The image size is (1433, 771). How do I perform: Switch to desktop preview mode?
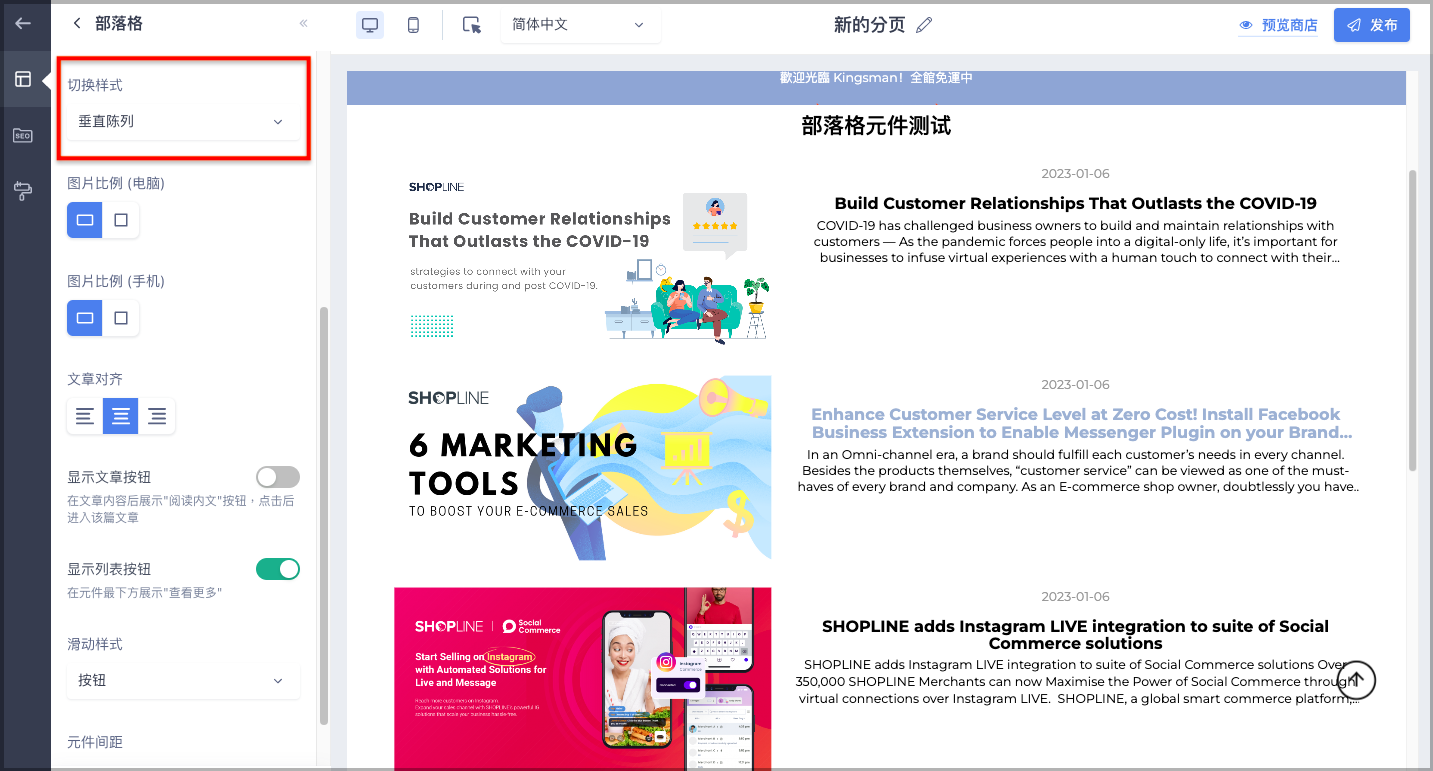pos(370,25)
